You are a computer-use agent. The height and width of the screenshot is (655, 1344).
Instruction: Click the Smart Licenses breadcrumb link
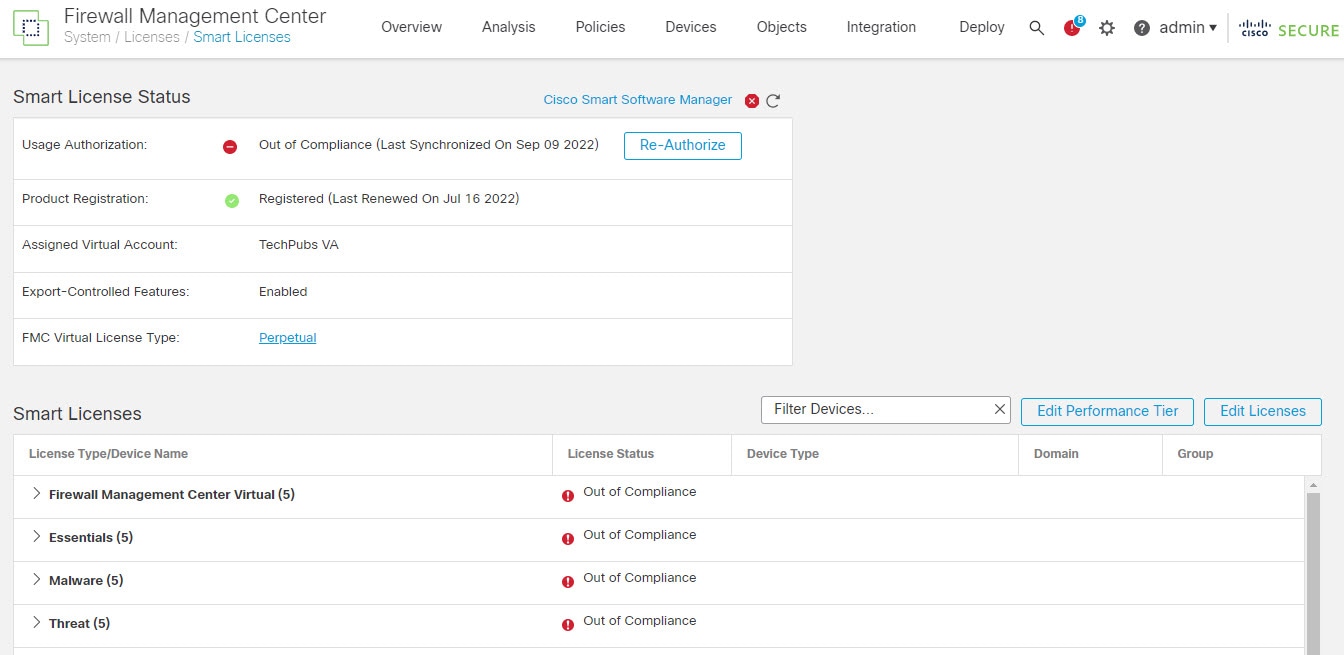242,37
